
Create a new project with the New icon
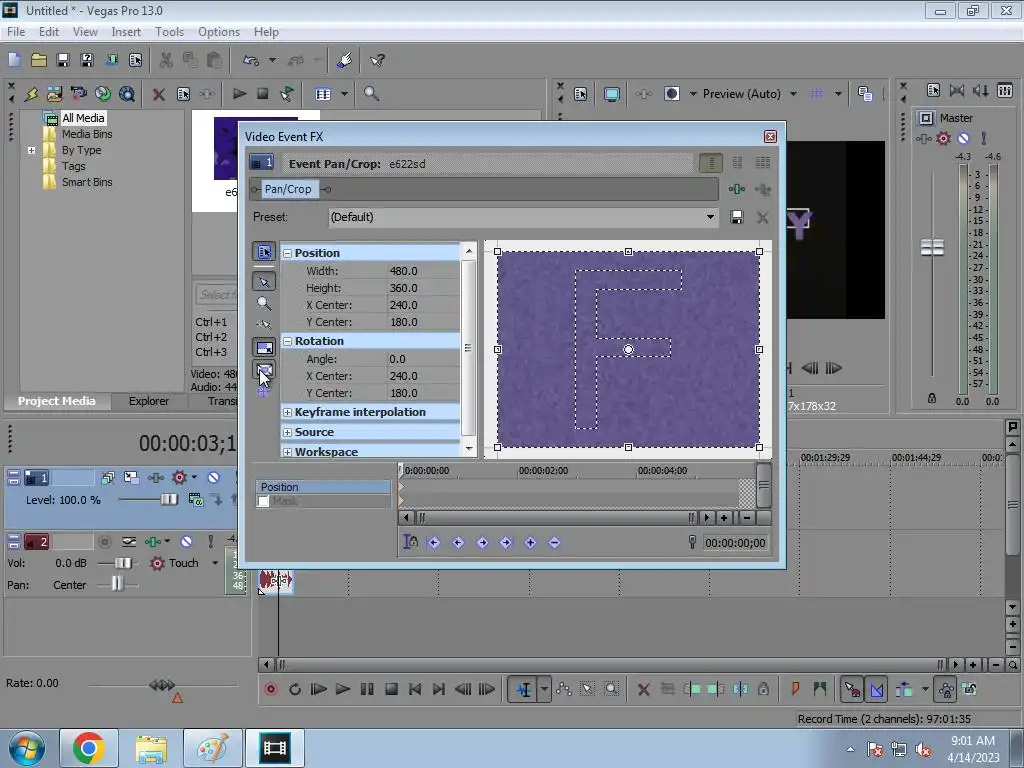[x=14, y=61]
